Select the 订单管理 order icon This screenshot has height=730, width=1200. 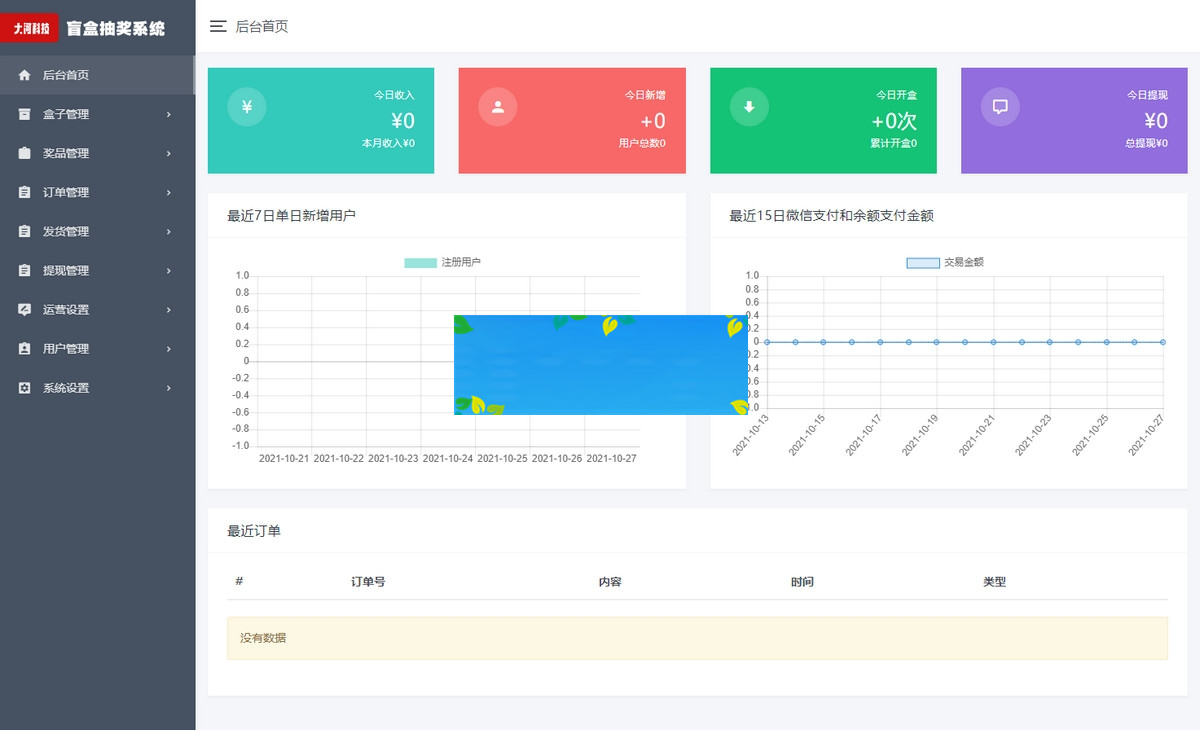point(22,192)
